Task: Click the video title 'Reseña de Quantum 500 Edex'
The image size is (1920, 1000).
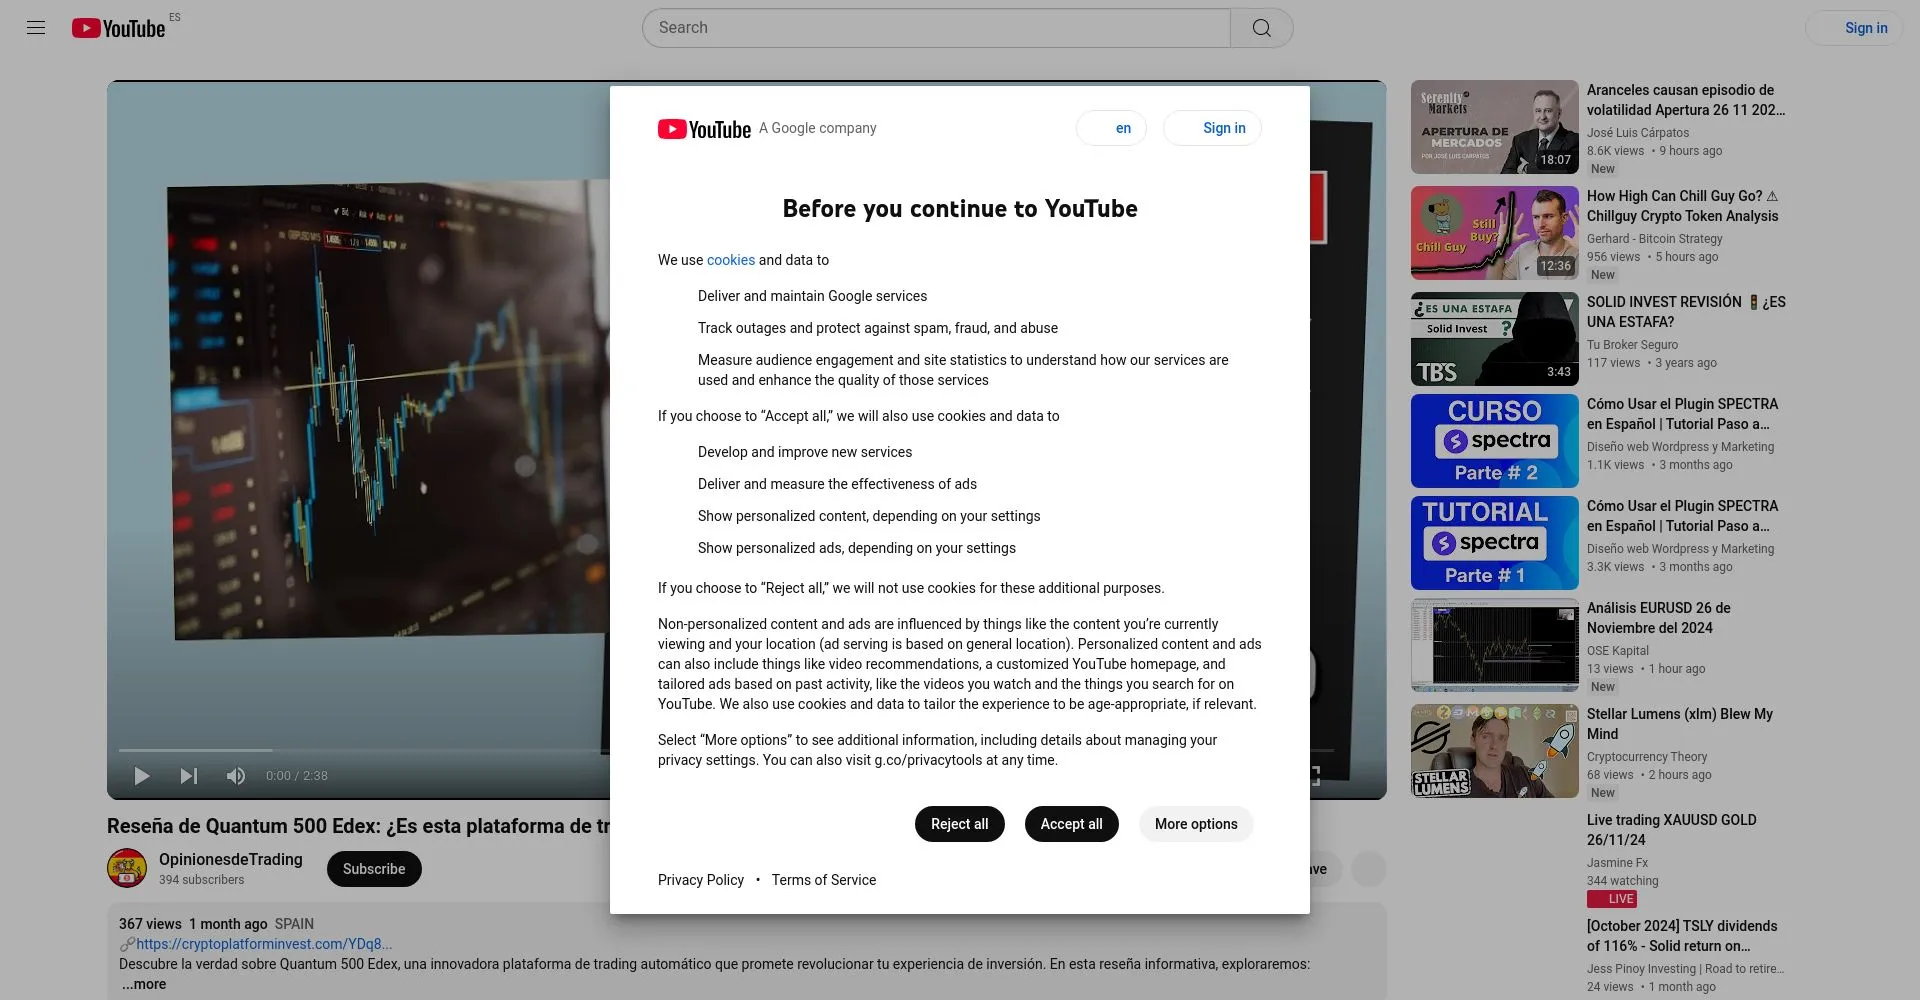Action: [x=358, y=826]
